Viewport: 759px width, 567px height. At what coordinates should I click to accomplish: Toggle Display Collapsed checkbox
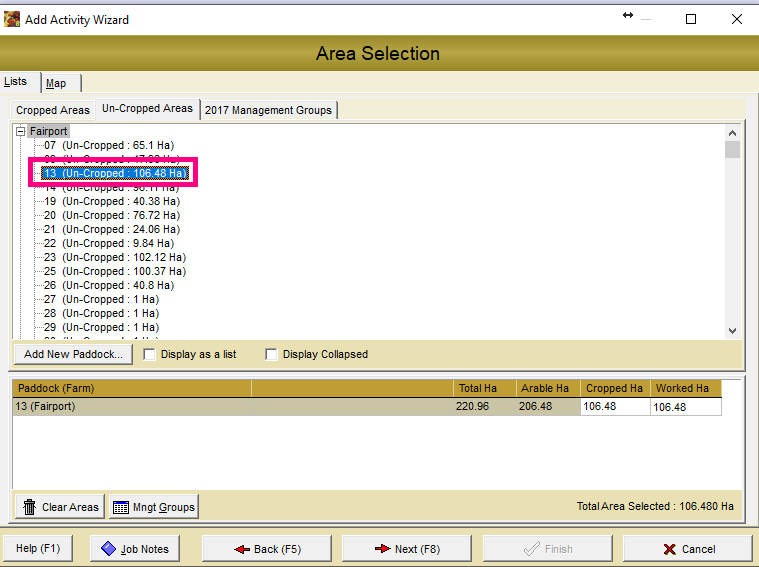click(271, 354)
